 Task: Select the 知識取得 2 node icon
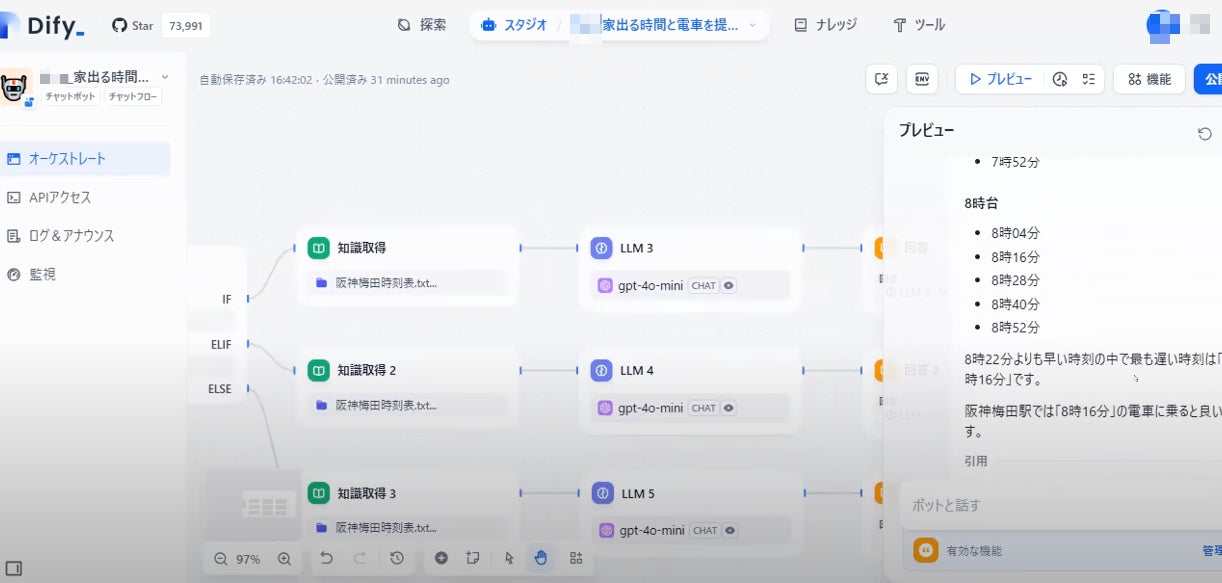coord(319,370)
